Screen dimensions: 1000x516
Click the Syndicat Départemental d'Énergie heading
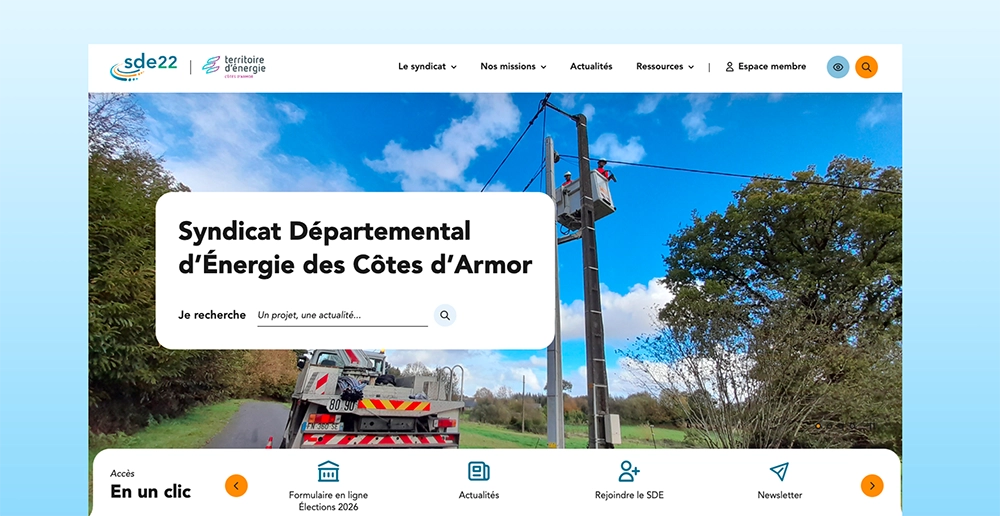click(355, 247)
